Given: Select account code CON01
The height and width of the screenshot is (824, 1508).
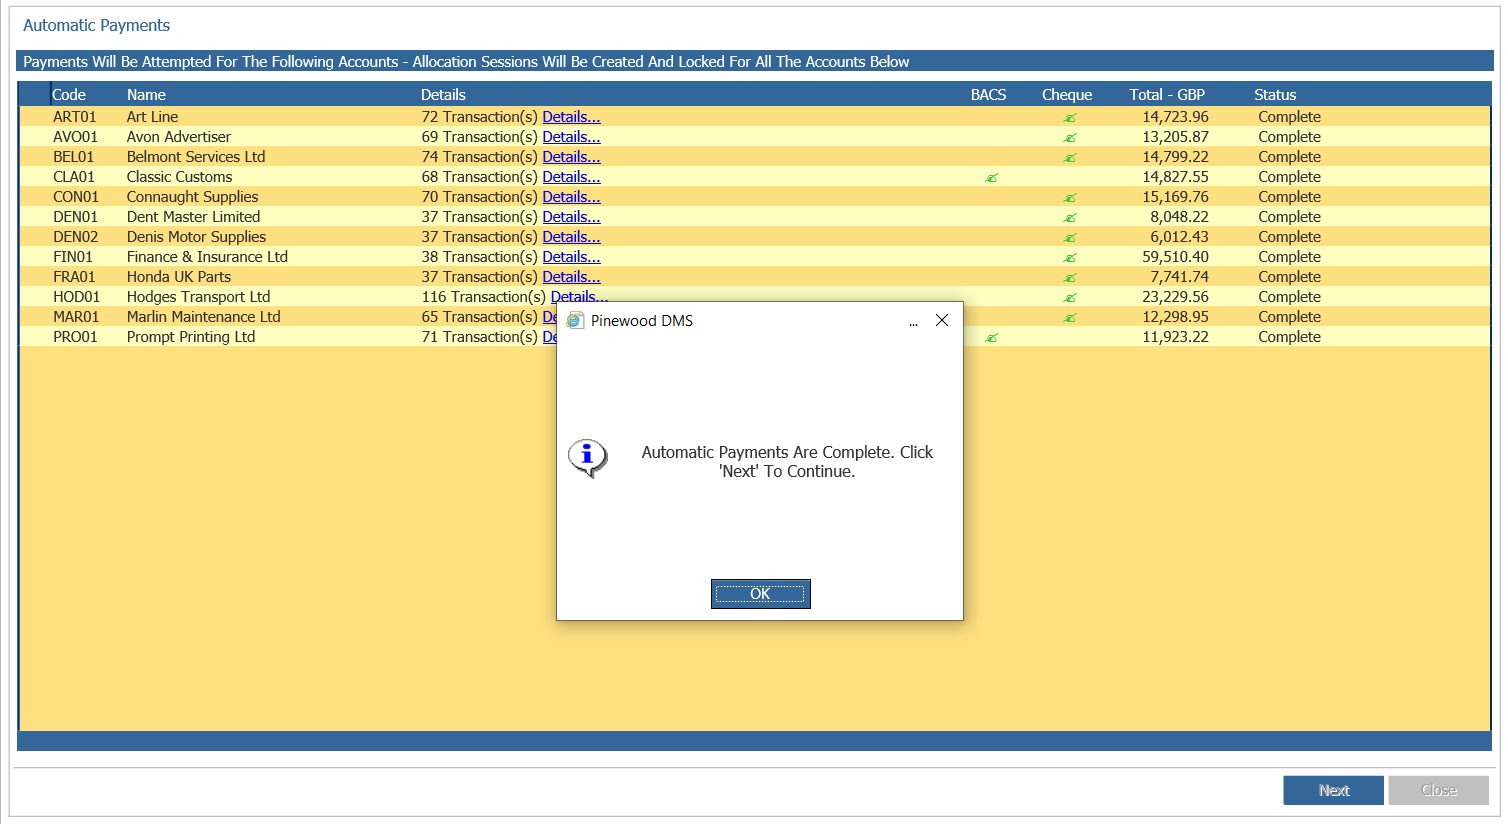Looking at the screenshot, I should click(x=76, y=197).
